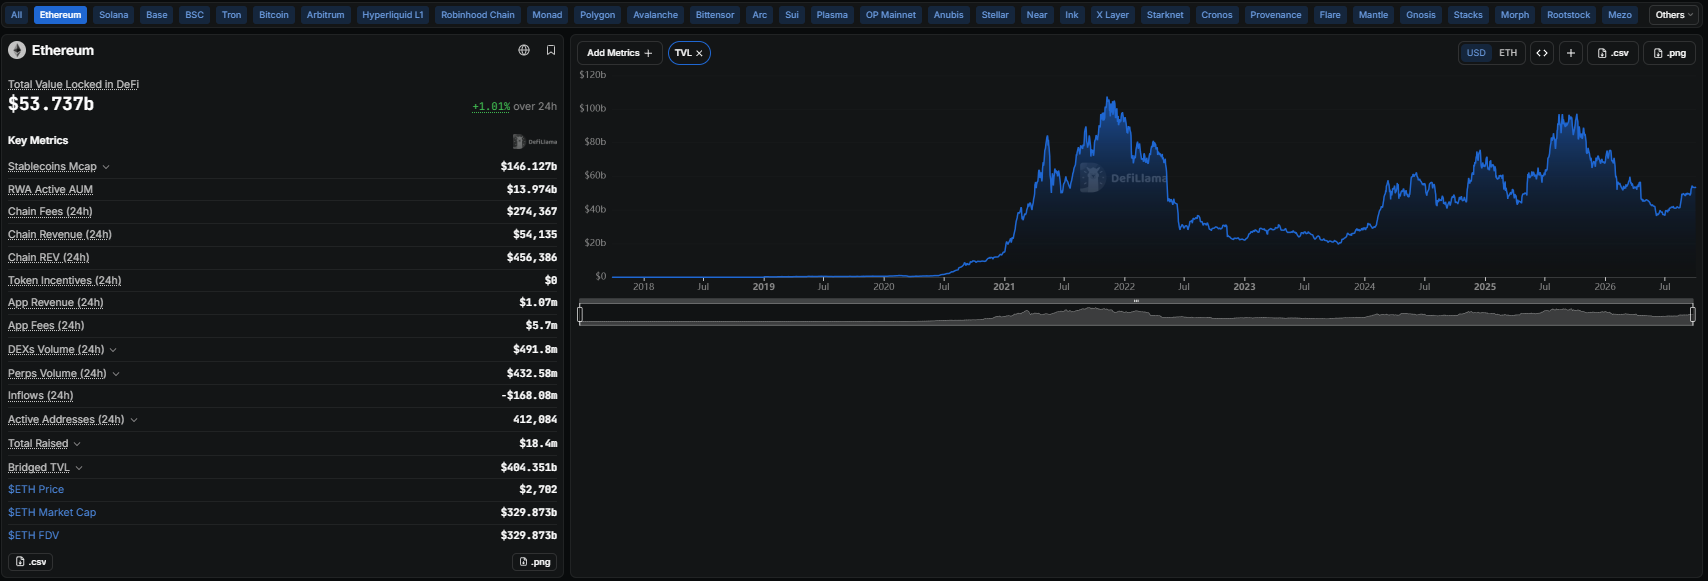1708x581 pixels.
Task: Open the $ETH FDV link
Action: tap(34, 536)
